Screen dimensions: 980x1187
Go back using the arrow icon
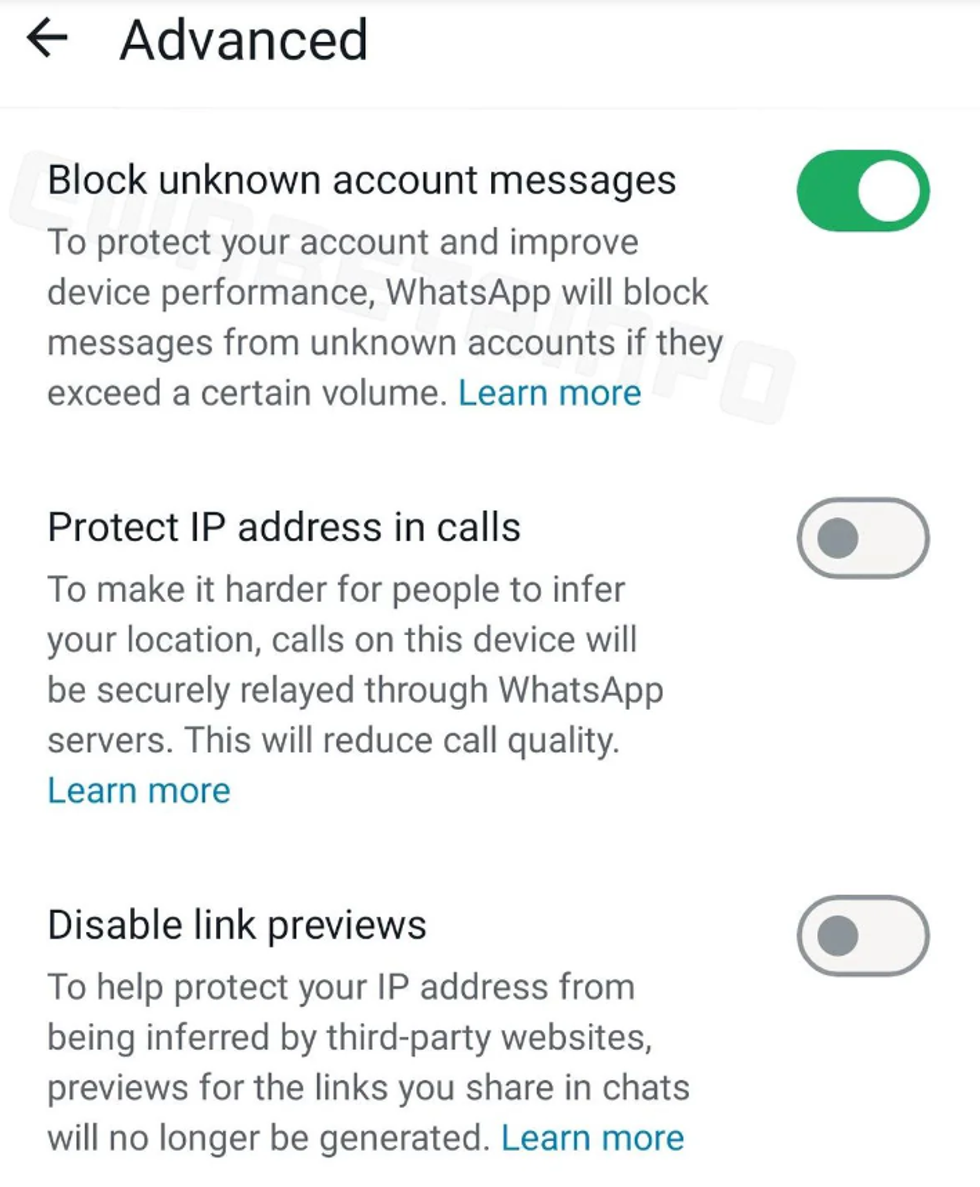[47, 38]
